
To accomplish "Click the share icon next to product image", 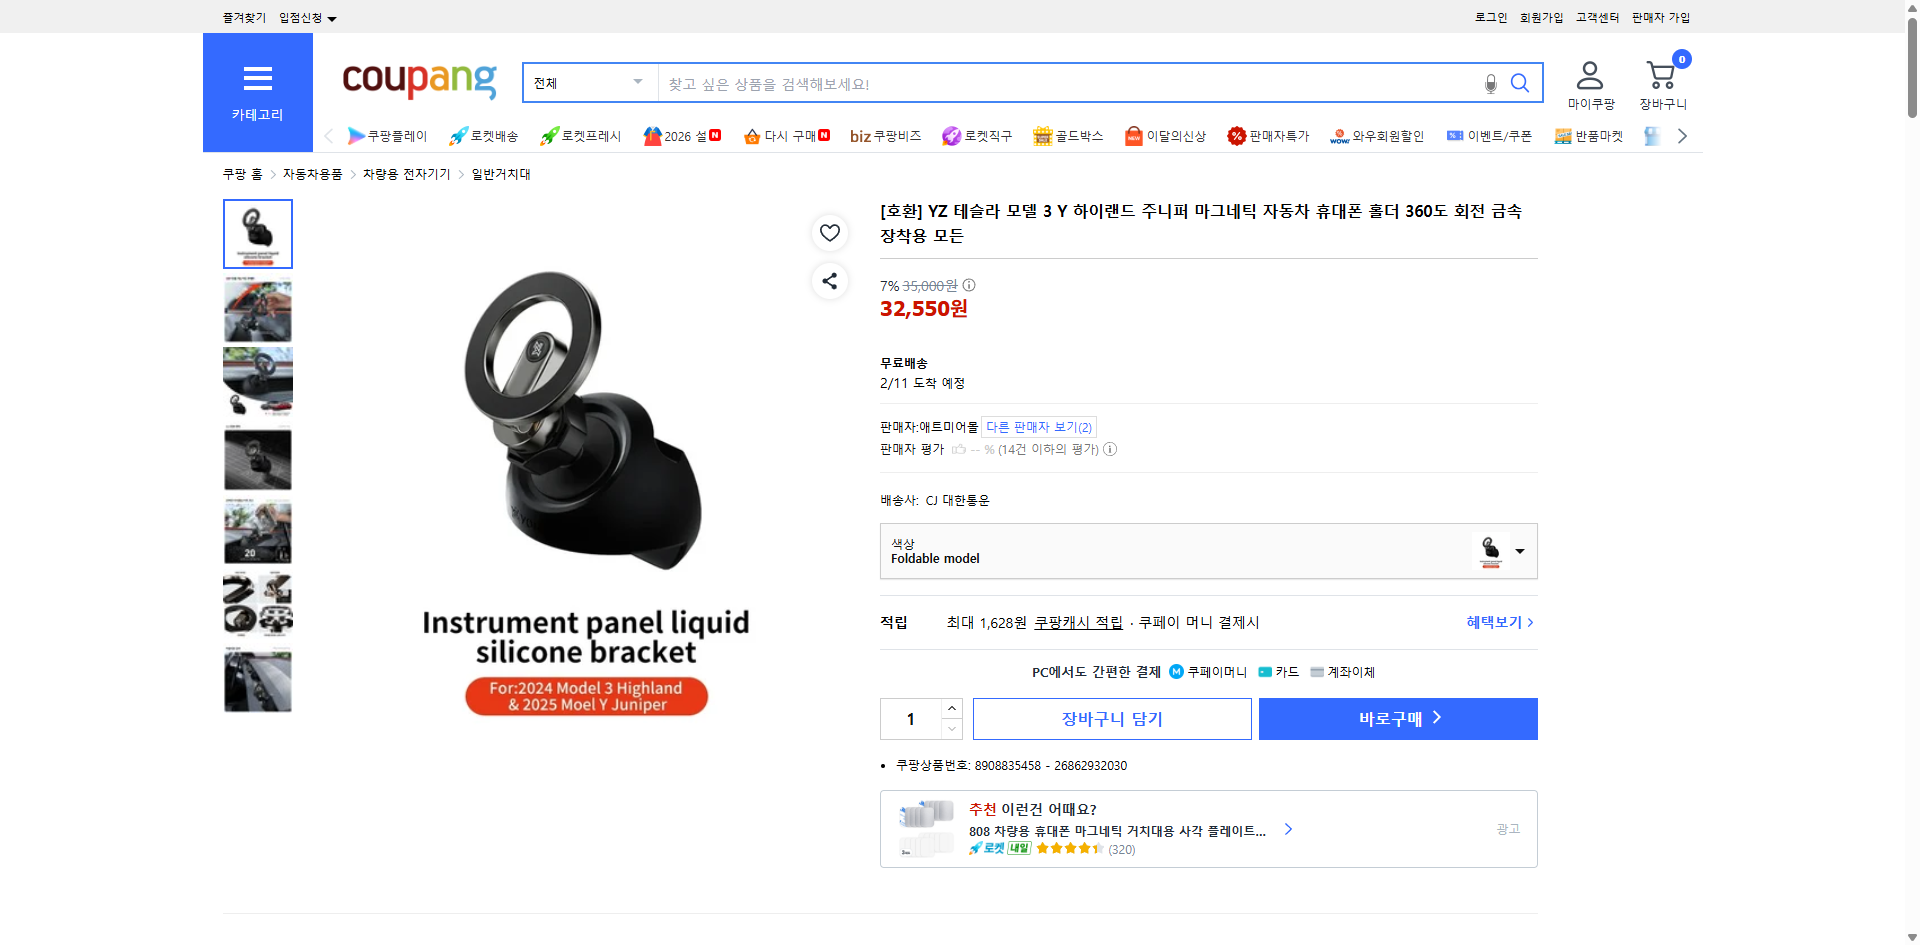I will [829, 281].
